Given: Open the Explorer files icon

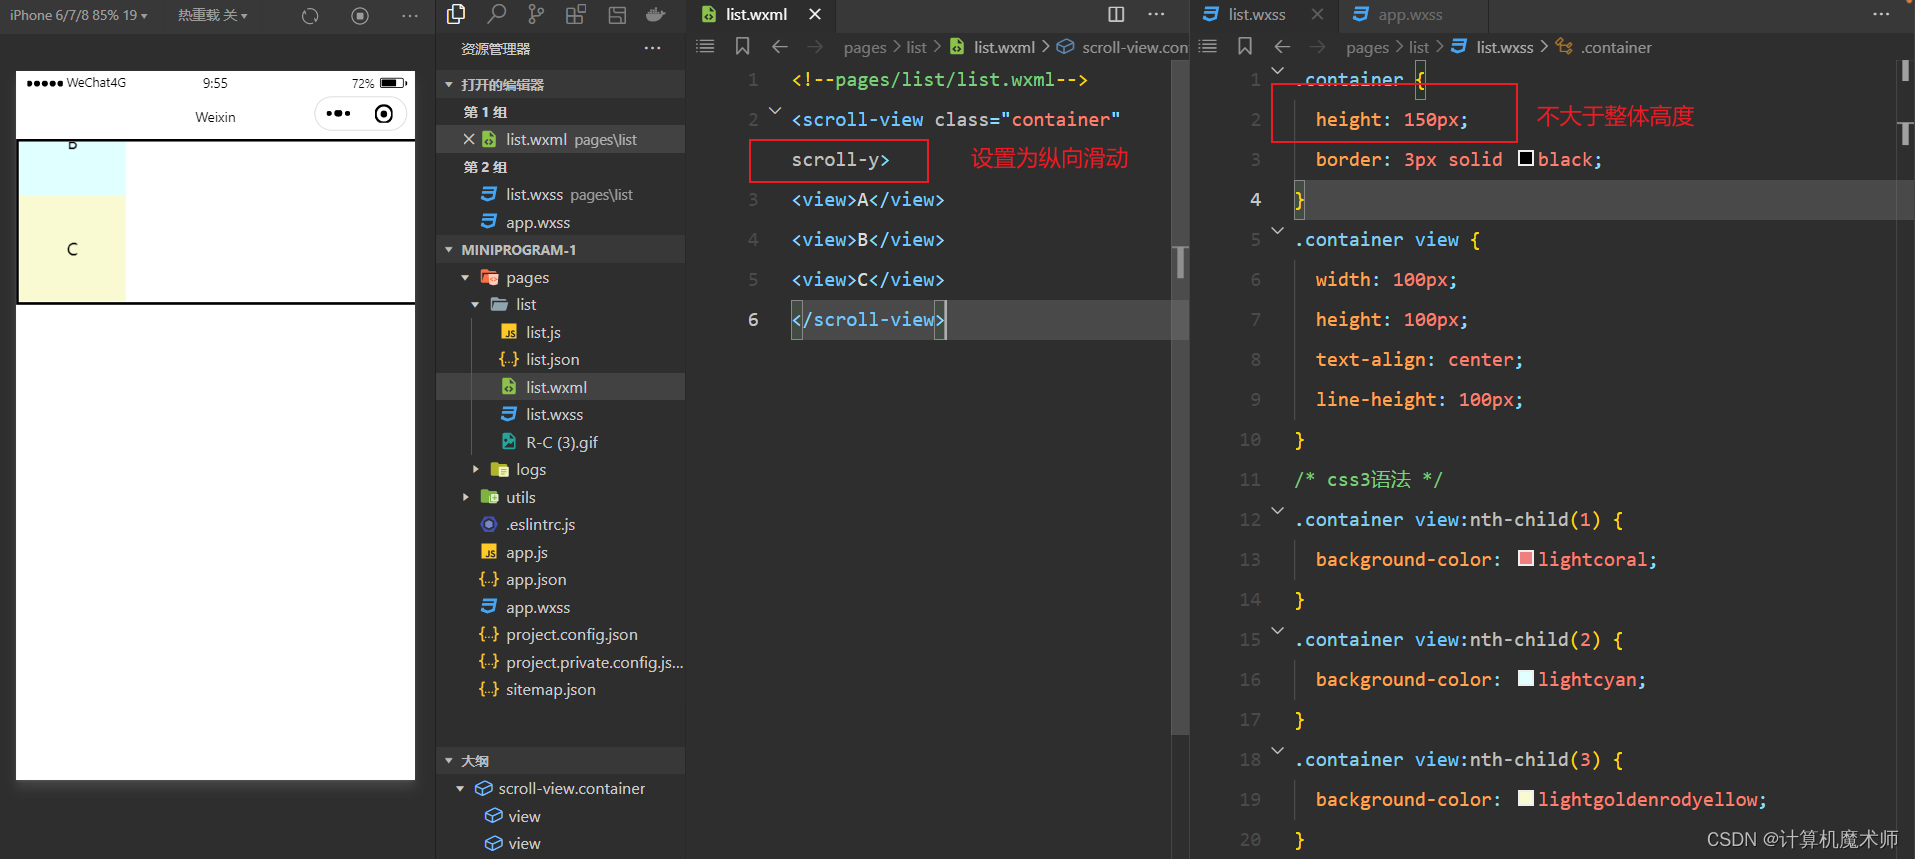Looking at the screenshot, I should pyautogui.click(x=456, y=14).
